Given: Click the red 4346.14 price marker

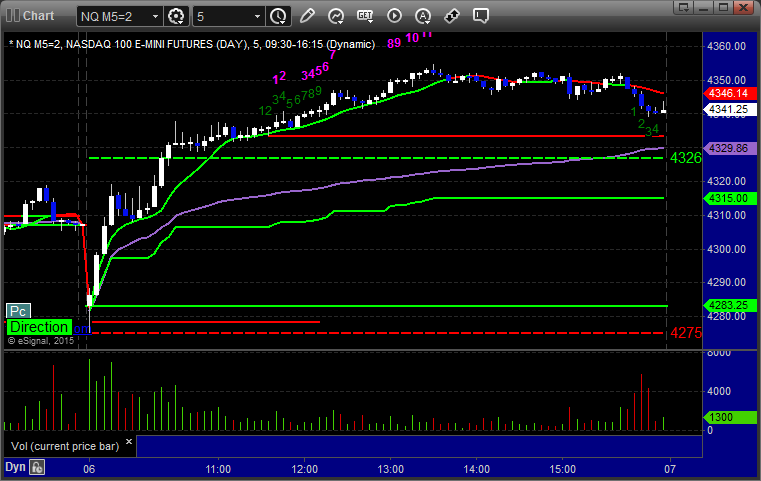Looking at the screenshot, I should coord(729,93).
